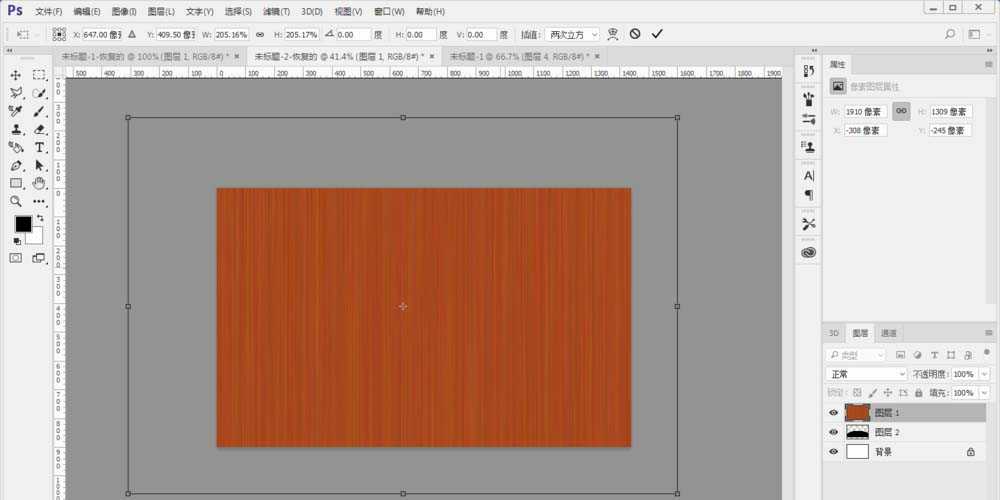1000x500 pixels.
Task: Click the black foreground color swatch
Action: pos(22,224)
